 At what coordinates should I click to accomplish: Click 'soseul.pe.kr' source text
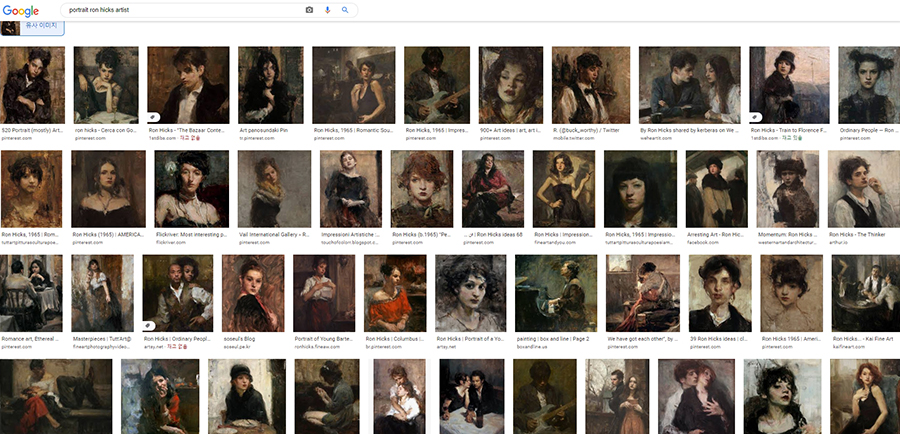click(x=236, y=347)
